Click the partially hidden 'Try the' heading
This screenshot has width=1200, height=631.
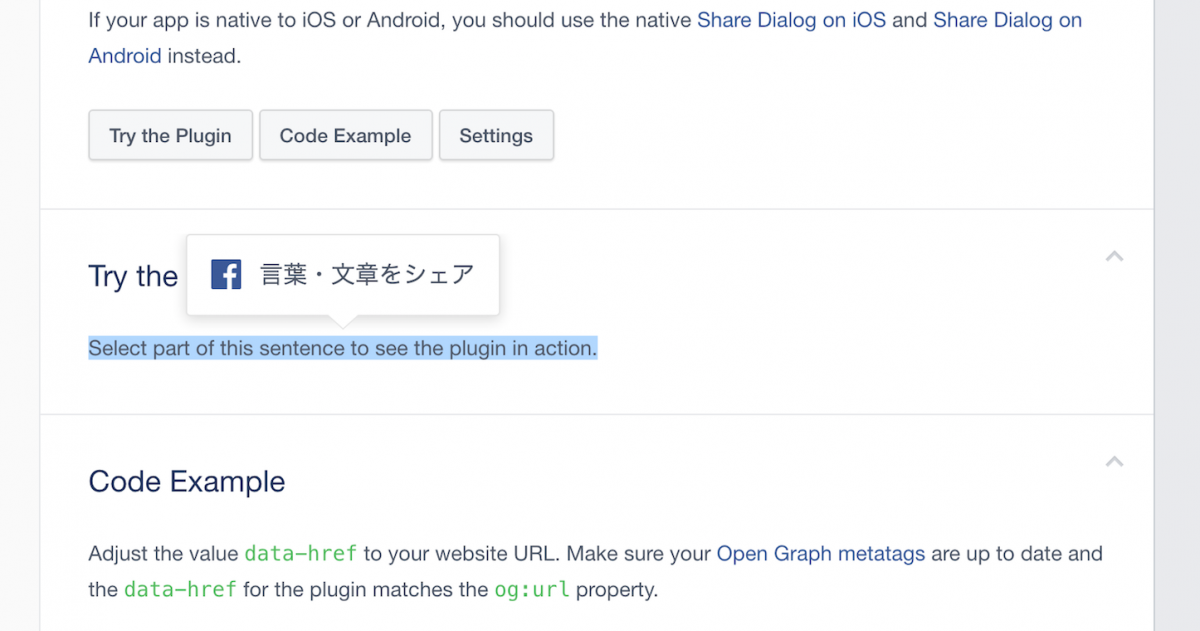click(x=133, y=276)
